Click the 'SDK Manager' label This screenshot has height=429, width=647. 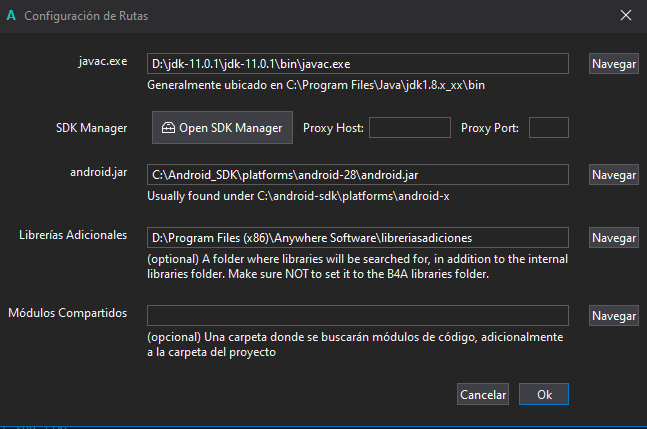click(x=92, y=128)
